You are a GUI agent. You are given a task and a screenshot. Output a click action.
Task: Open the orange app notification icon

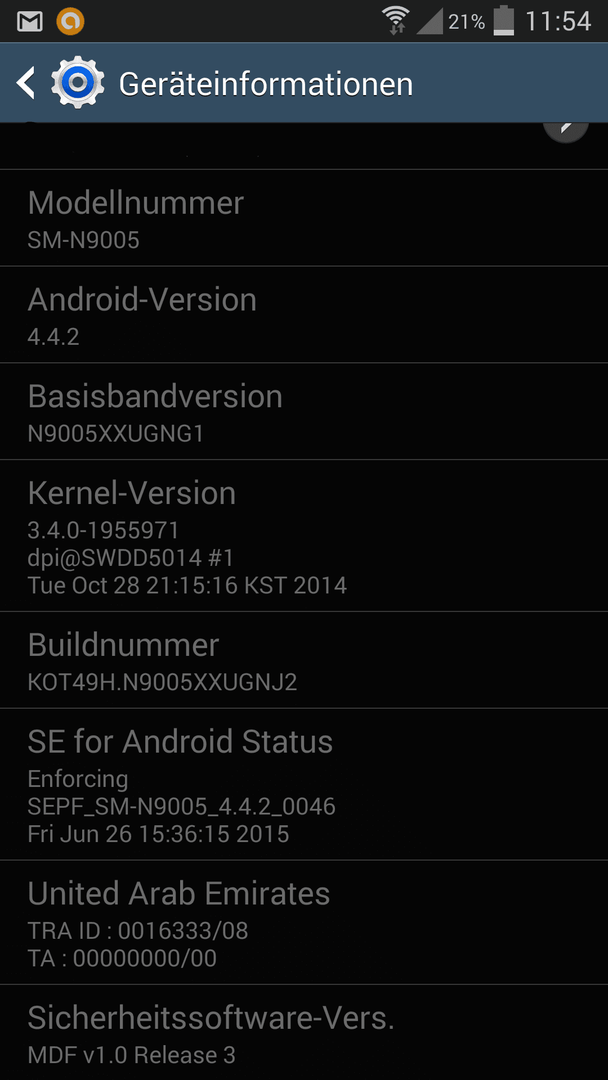click(x=70, y=21)
